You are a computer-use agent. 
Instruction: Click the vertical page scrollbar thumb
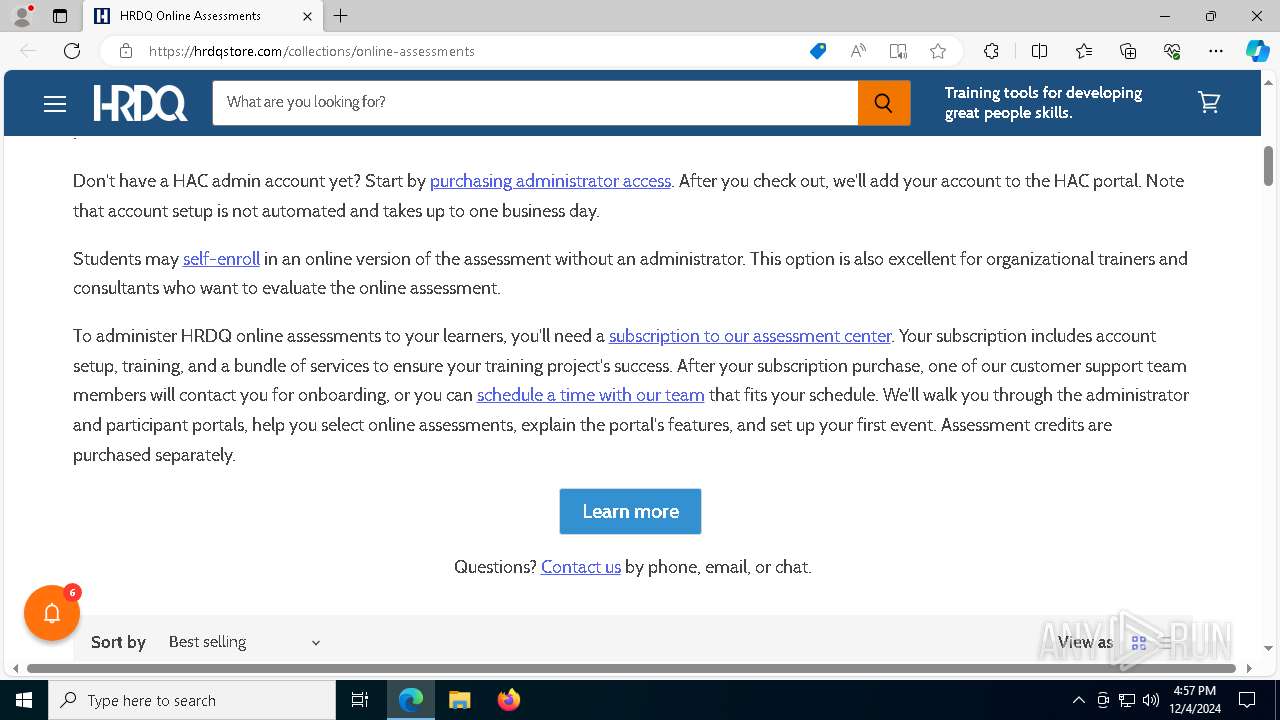click(1268, 165)
